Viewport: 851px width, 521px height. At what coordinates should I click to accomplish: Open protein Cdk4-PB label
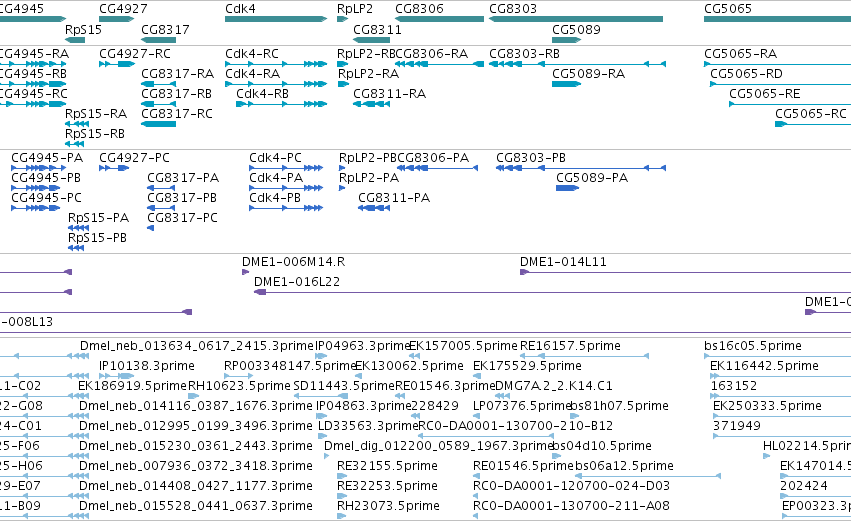tap(275, 198)
